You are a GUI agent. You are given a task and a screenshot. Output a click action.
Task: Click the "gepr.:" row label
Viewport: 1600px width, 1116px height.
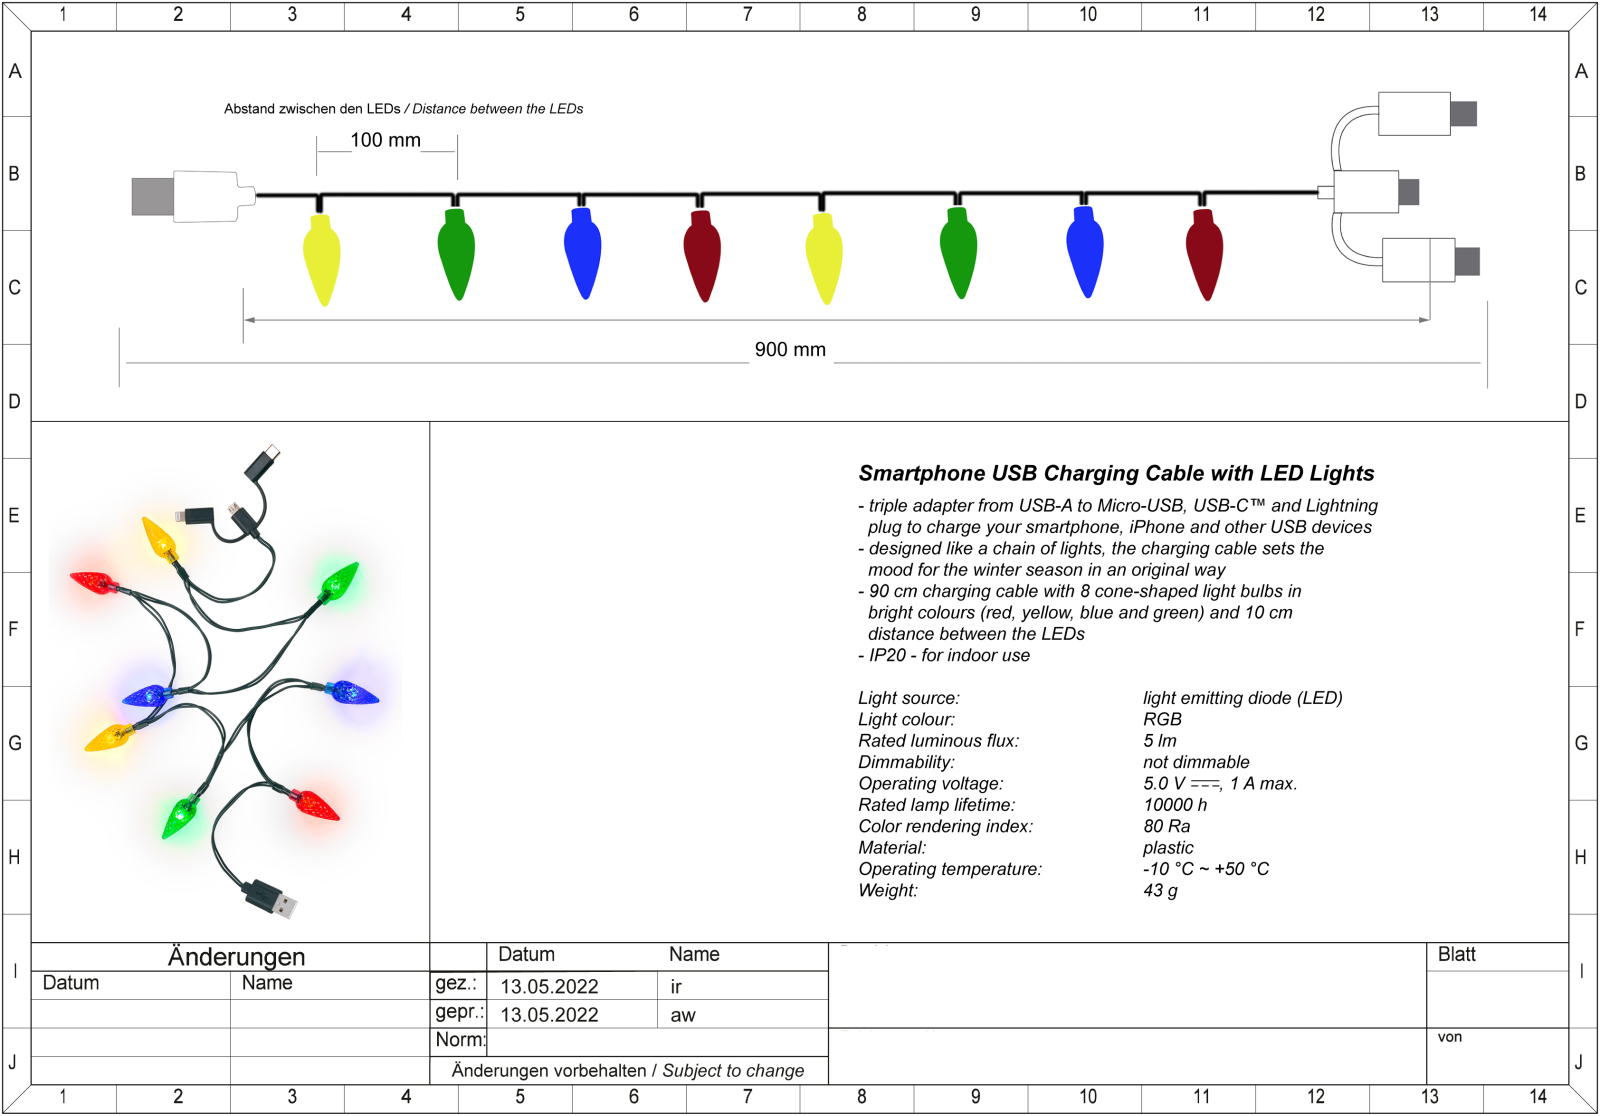[459, 1012]
